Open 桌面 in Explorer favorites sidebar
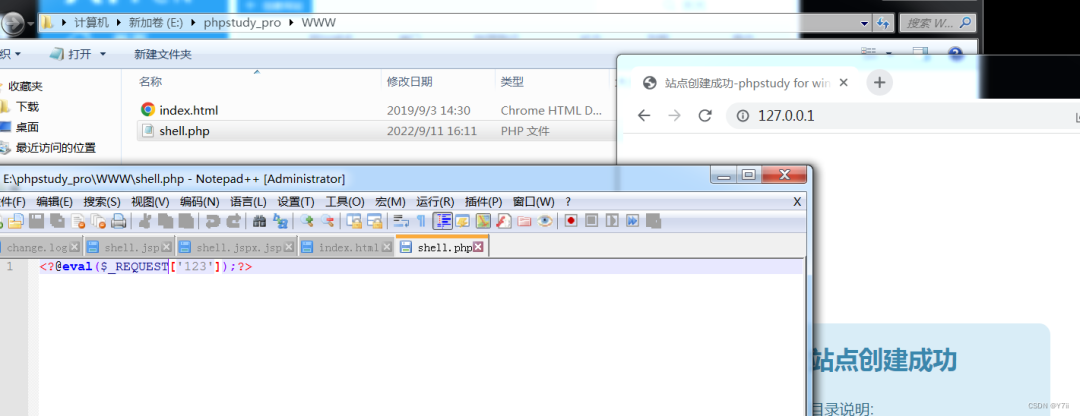This screenshot has width=1080, height=416. click(x=28, y=127)
